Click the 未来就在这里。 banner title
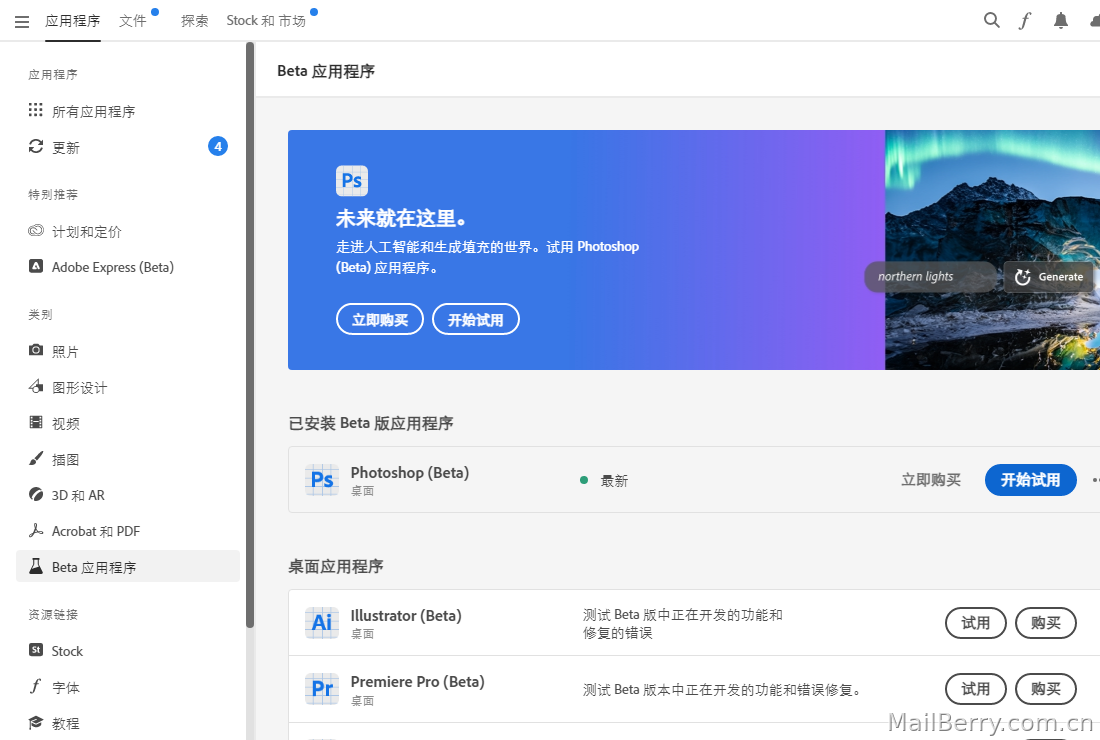The image size is (1100, 740). pos(401,218)
